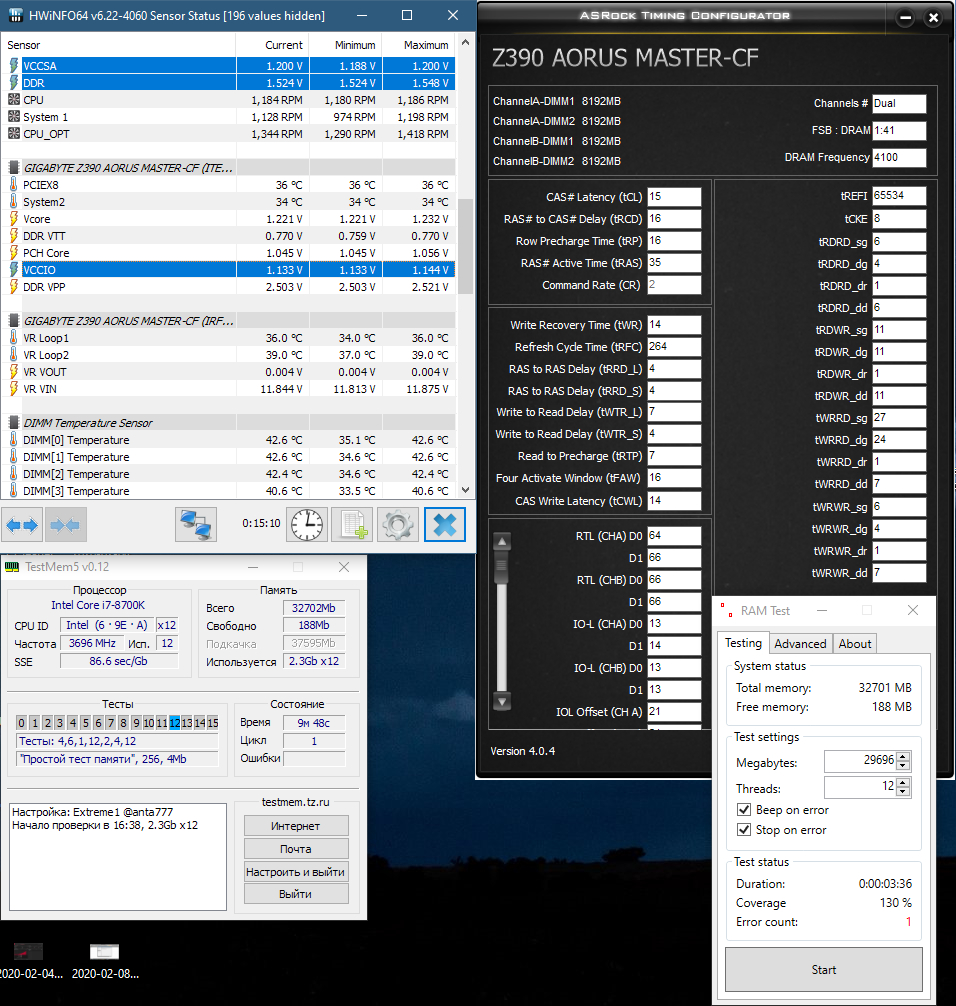Click the RAM Test title bar icon

[726, 610]
